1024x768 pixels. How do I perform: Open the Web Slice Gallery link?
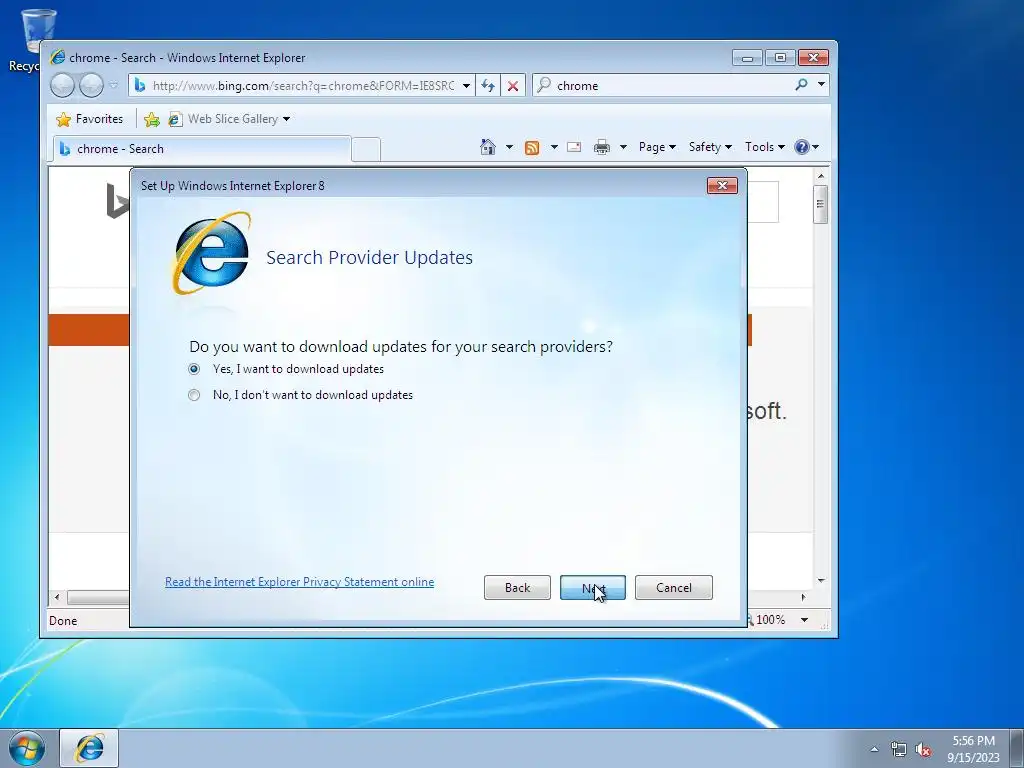[x=229, y=119]
